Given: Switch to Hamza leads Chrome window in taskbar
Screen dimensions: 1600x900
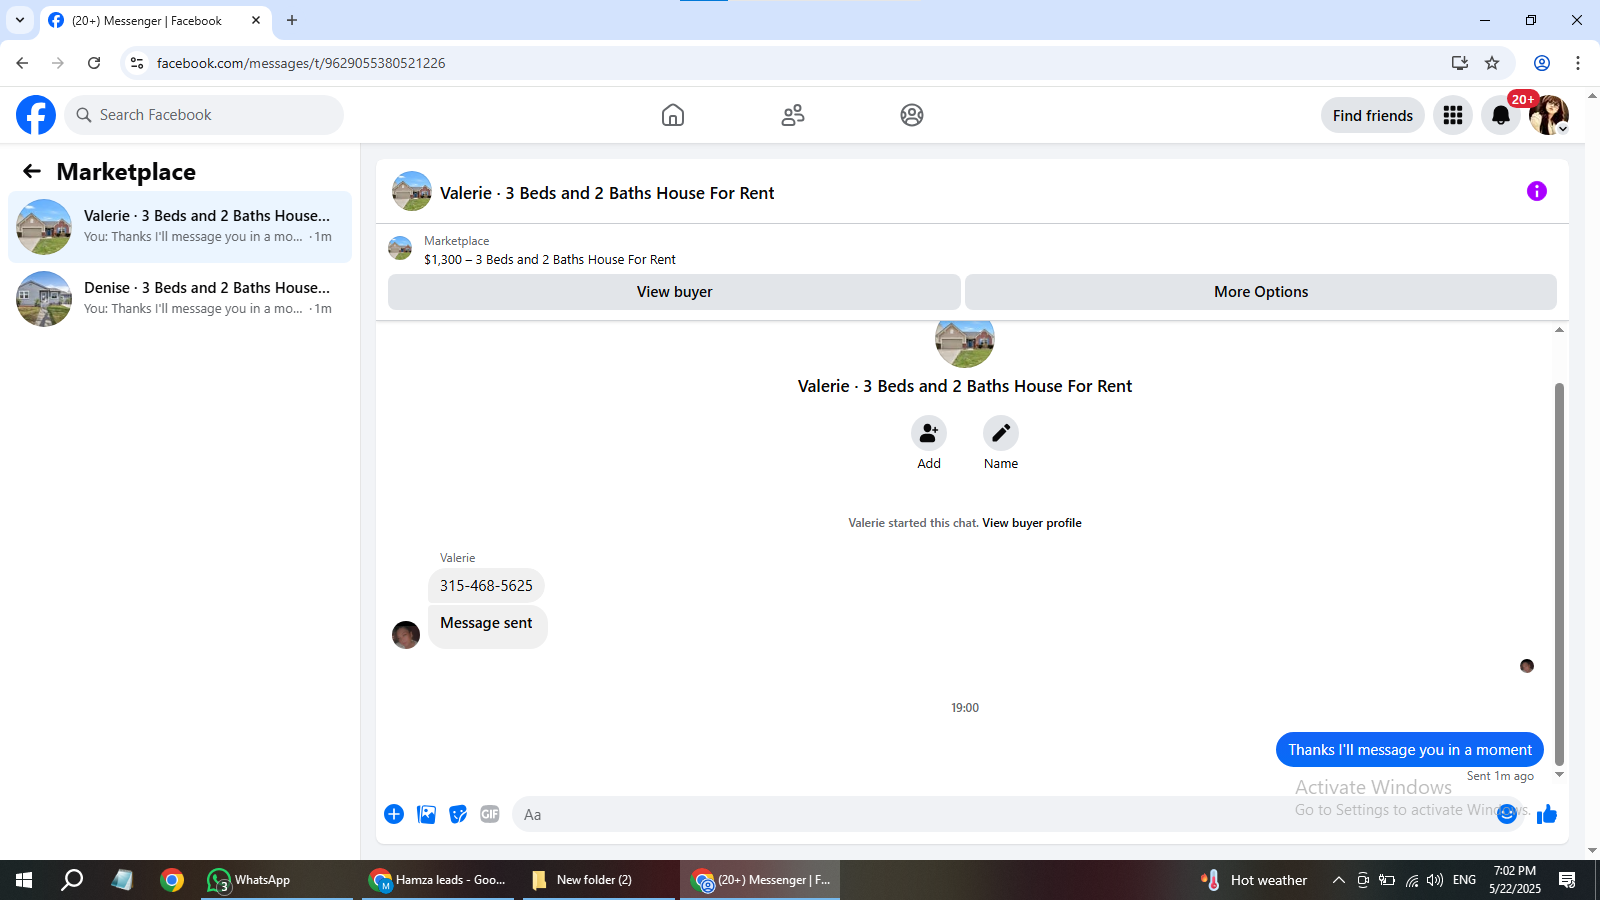Looking at the screenshot, I should pos(438,880).
